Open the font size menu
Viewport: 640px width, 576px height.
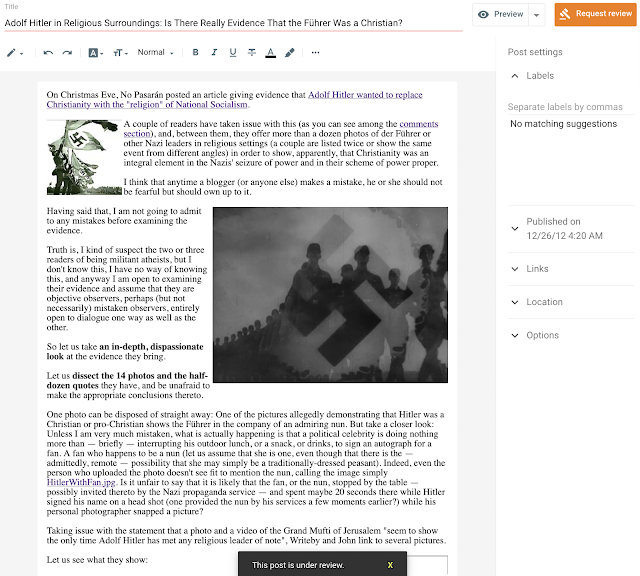120,53
